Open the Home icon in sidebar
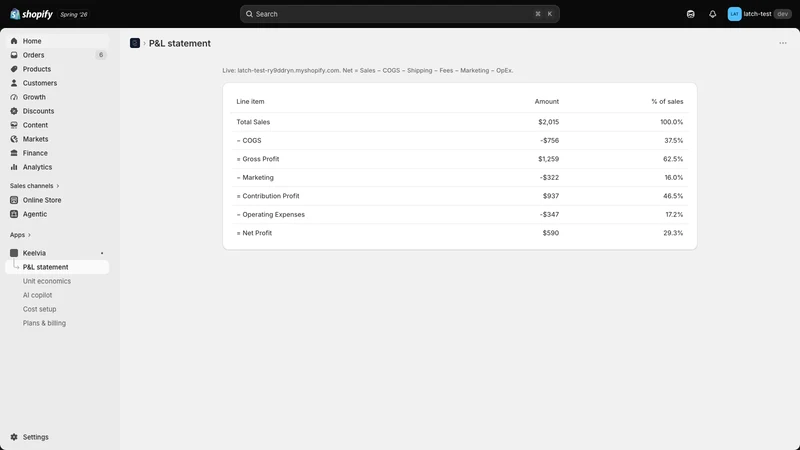This screenshot has width=800, height=450. click(x=14, y=41)
